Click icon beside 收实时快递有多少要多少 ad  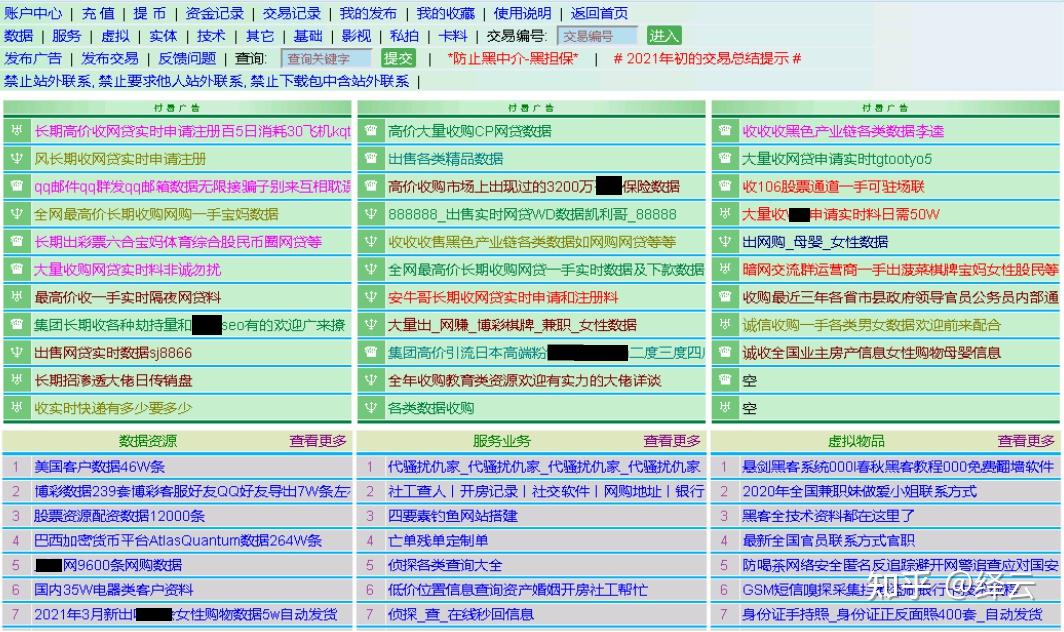click(17, 407)
